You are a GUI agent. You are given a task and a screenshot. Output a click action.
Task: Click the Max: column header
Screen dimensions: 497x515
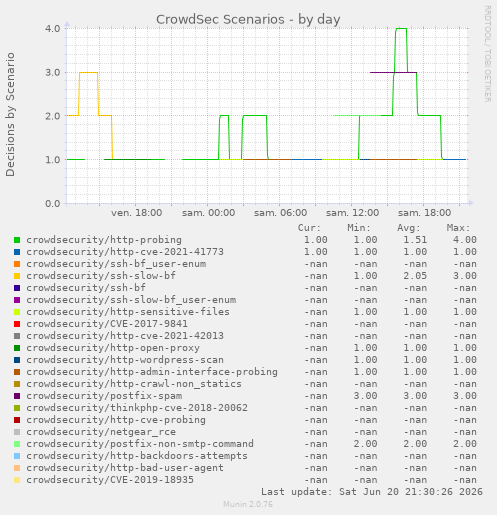coord(458,228)
